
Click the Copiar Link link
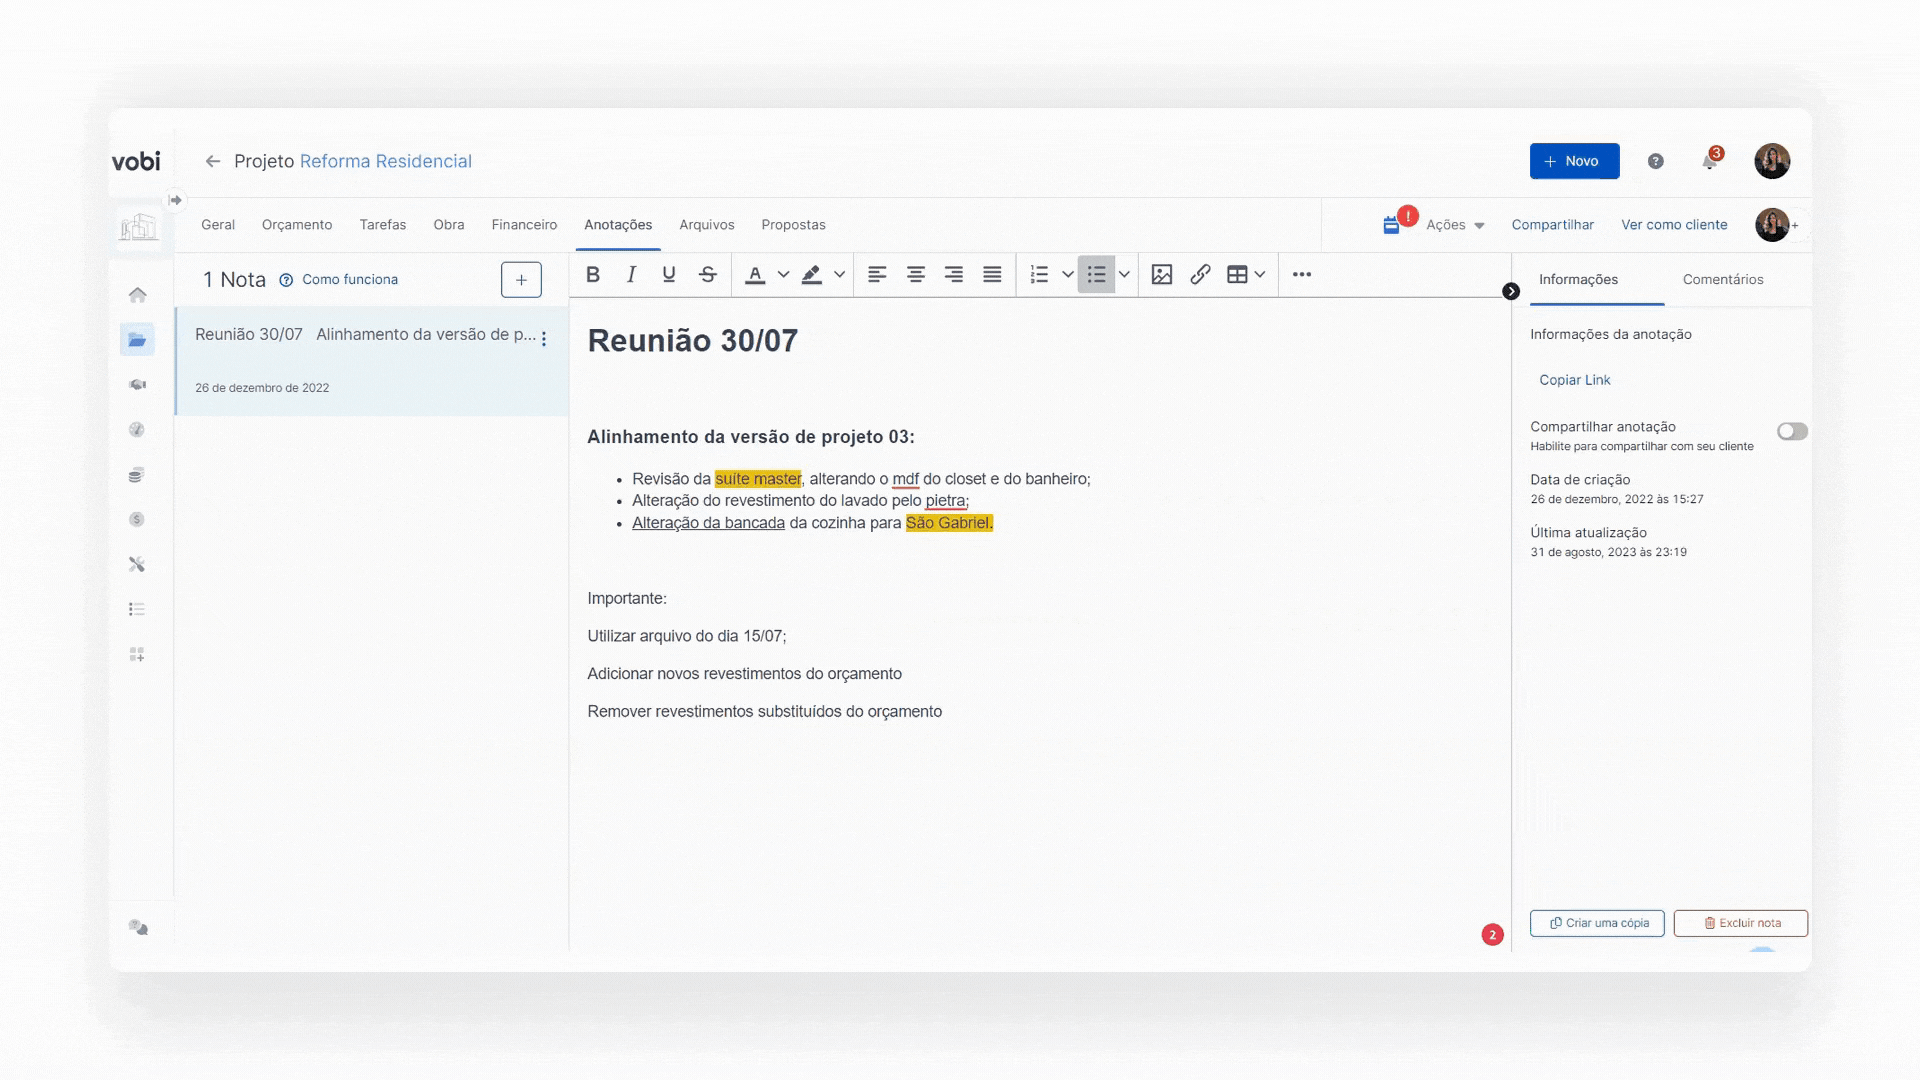click(1574, 380)
